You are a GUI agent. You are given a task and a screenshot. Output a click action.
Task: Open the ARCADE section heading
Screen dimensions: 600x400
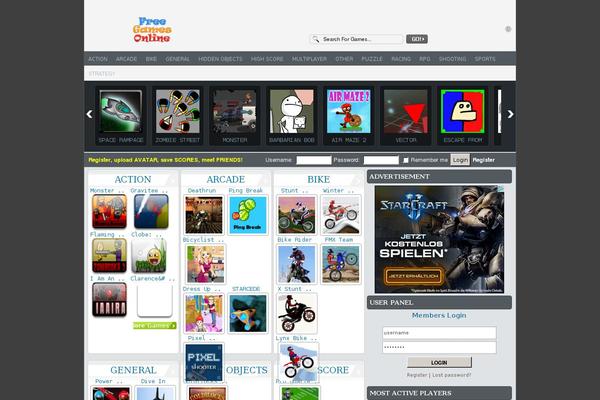(226, 180)
